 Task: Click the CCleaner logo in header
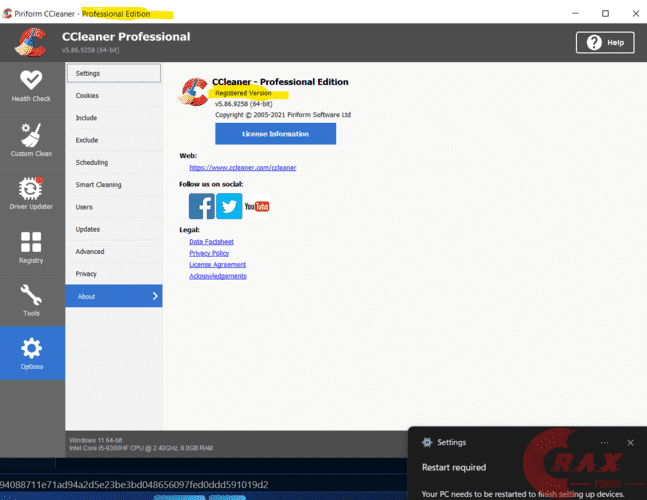point(31,42)
